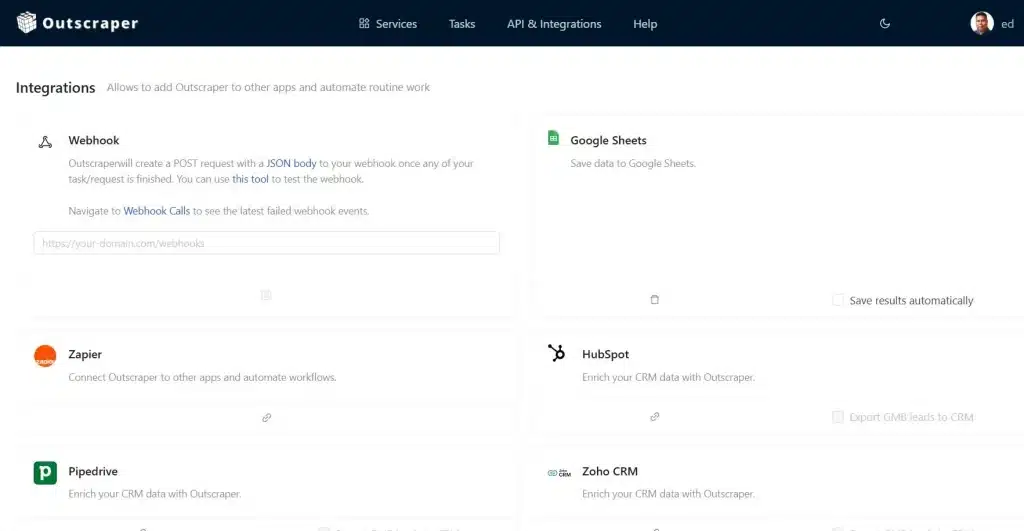The height and width of the screenshot is (531, 1024).
Task: Click the Zapier card title
Action: [85, 354]
